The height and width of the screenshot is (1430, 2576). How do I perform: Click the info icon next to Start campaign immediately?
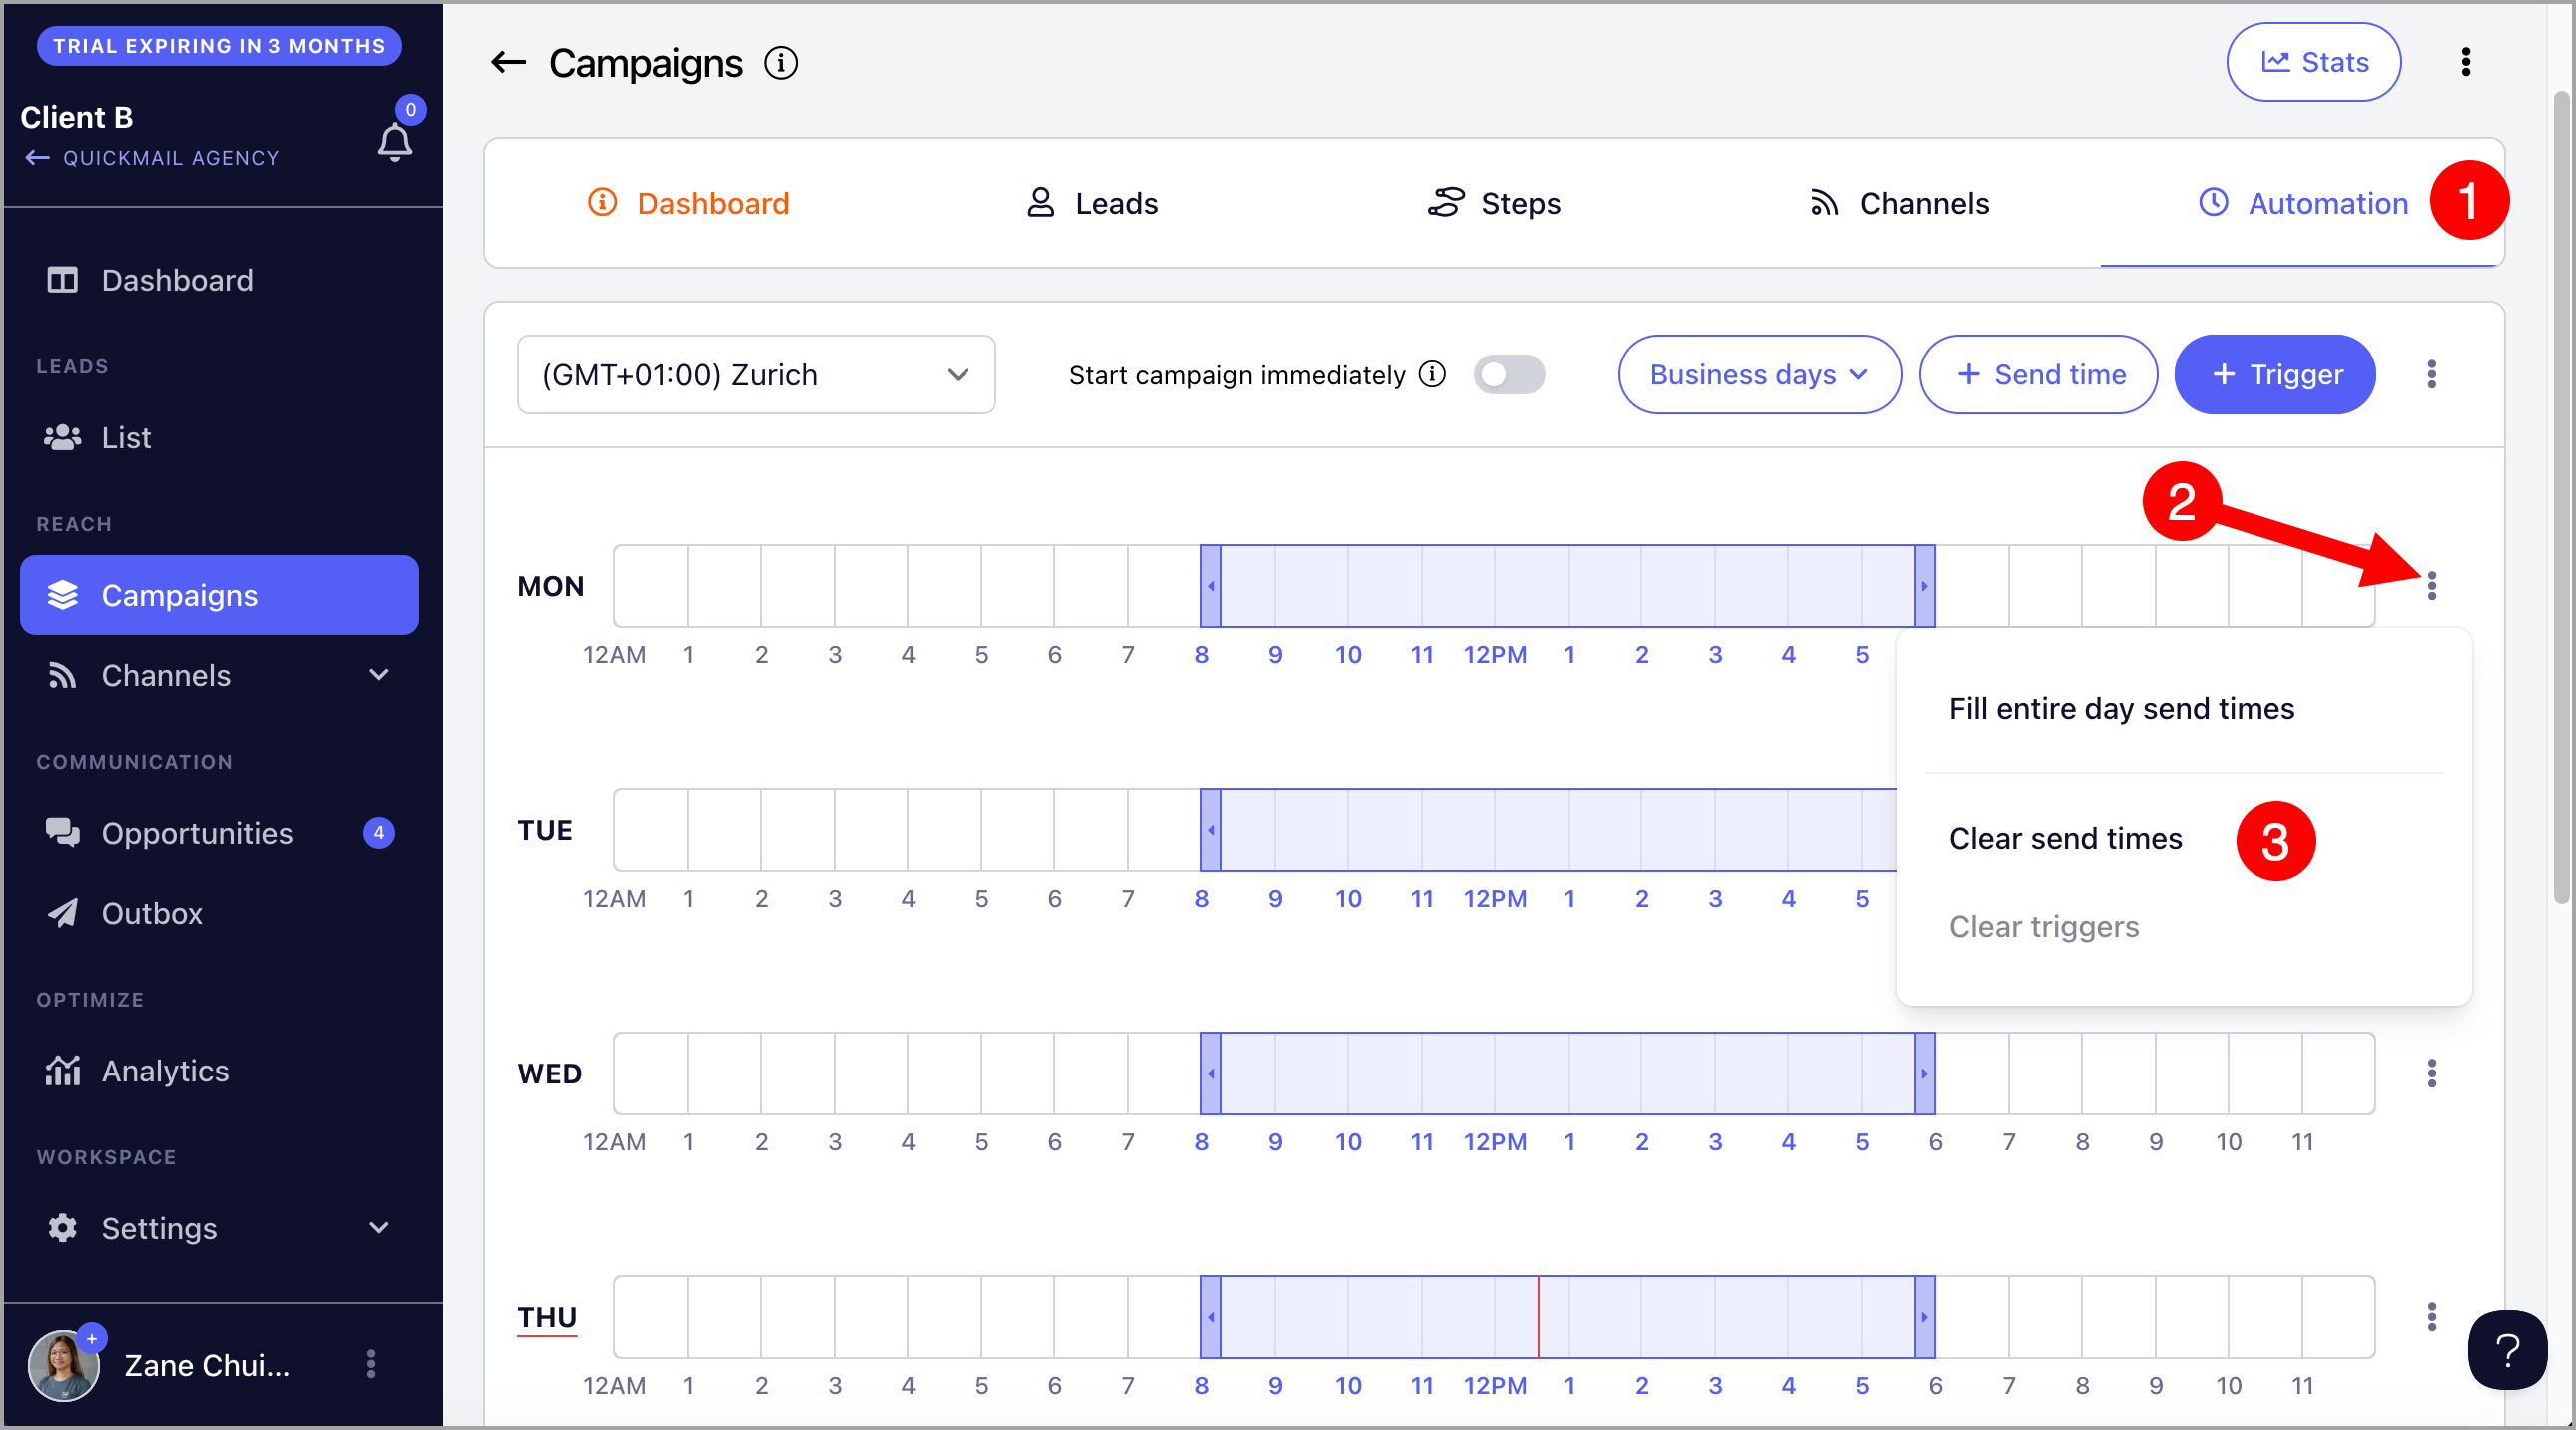(x=1432, y=375)
